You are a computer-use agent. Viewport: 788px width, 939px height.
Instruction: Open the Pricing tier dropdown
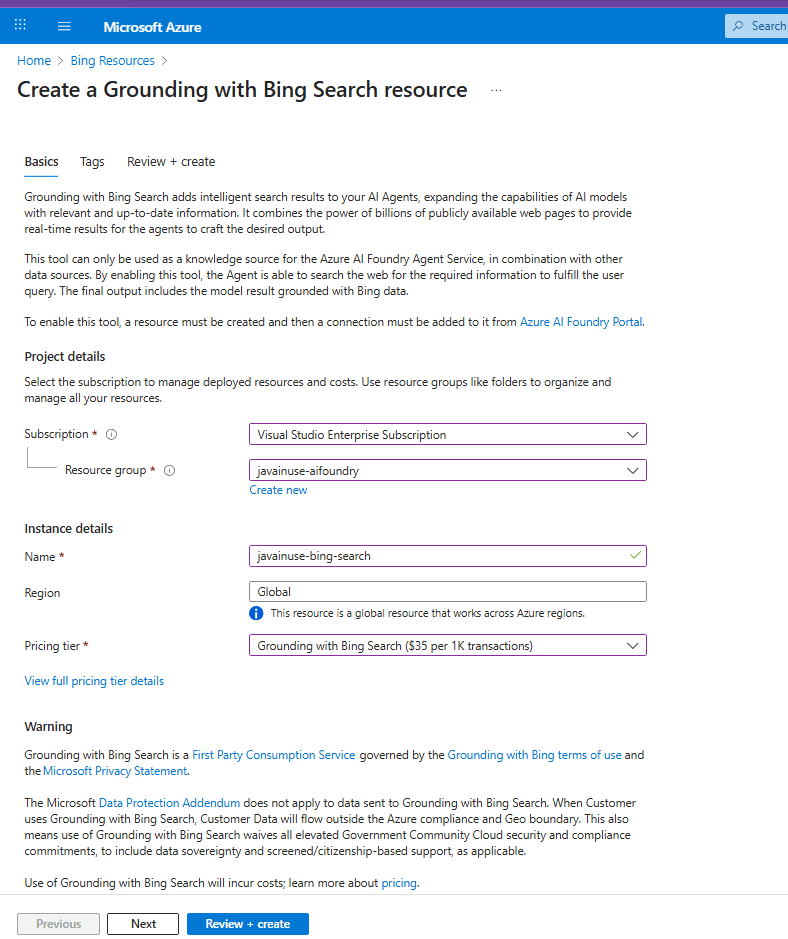click(x=632, y=645)
